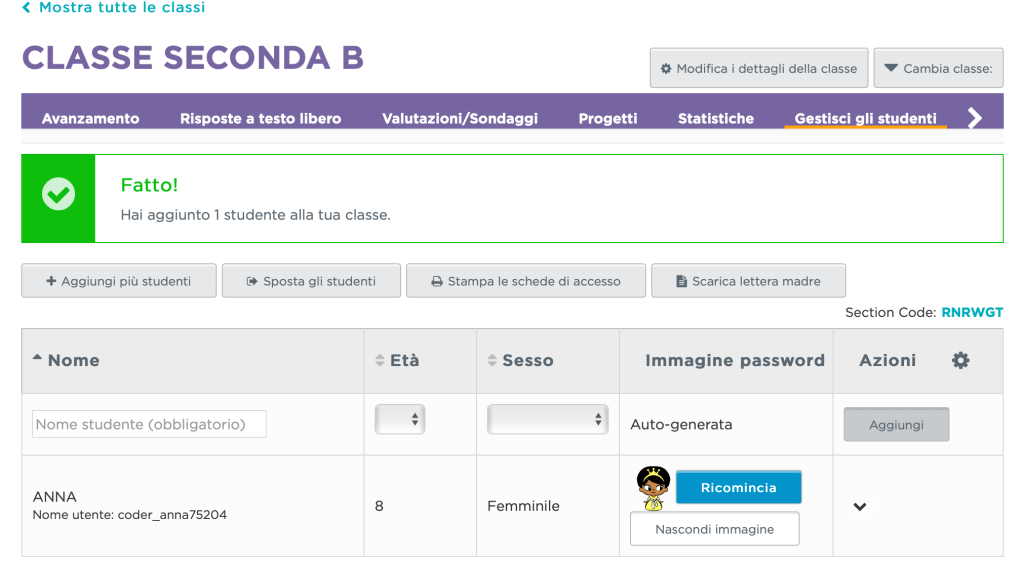Click the Ricomincia password button

(x=739, y=488)
